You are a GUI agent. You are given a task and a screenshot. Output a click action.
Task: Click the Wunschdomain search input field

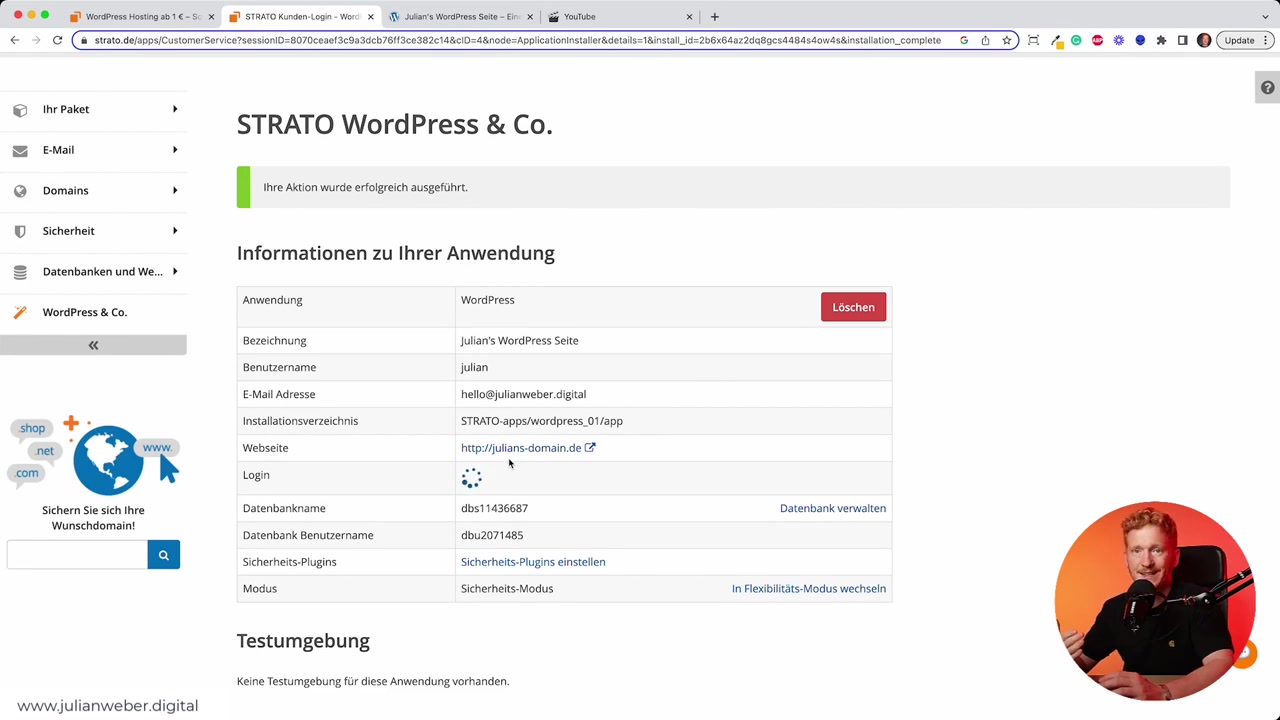(x=77, y=555)
